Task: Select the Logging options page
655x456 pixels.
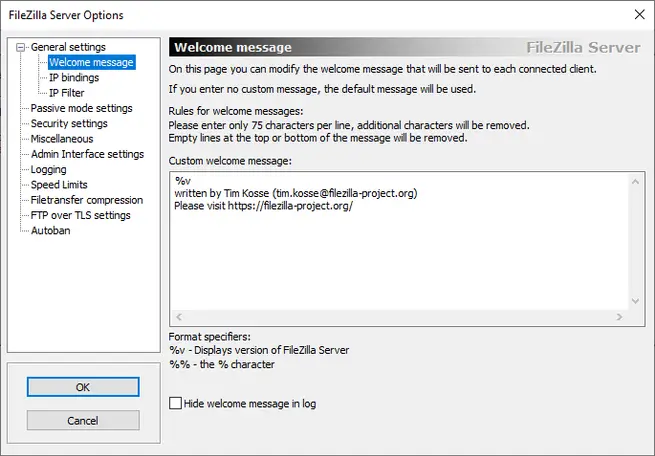Action: 48,170
